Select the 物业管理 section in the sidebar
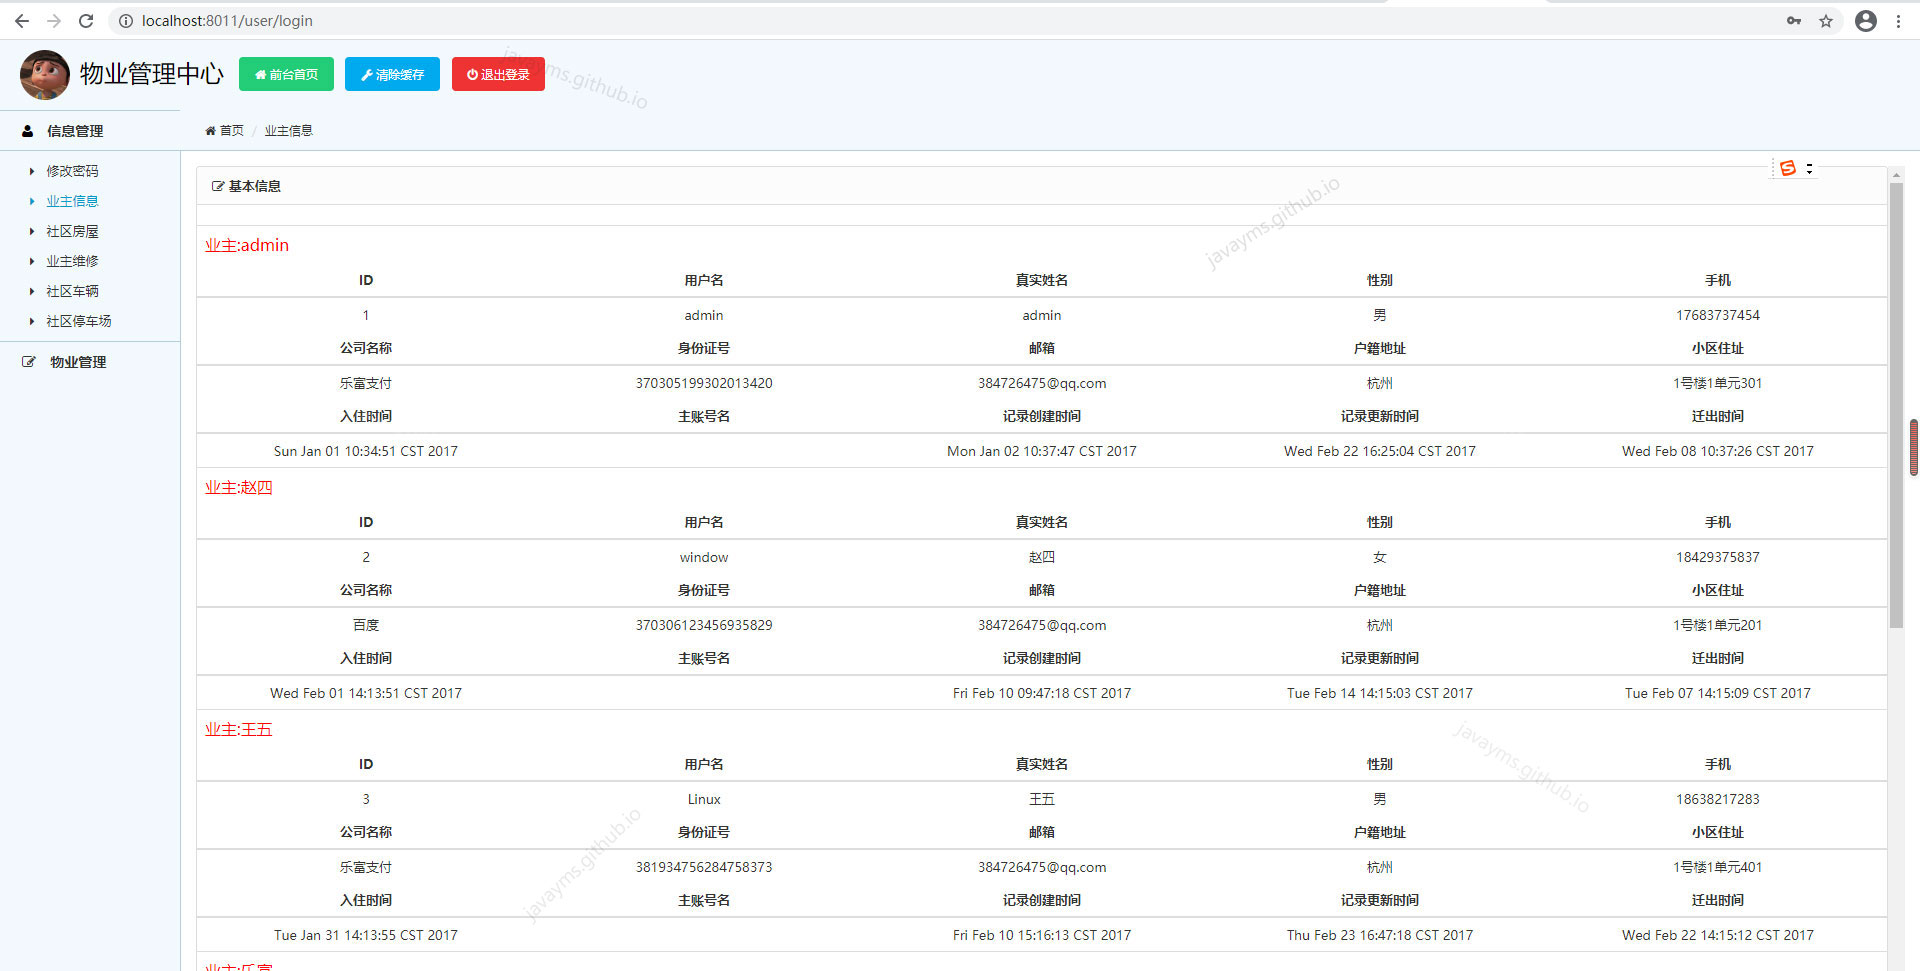The height and width of the screenshot is (971, 1920). (77, 361)
